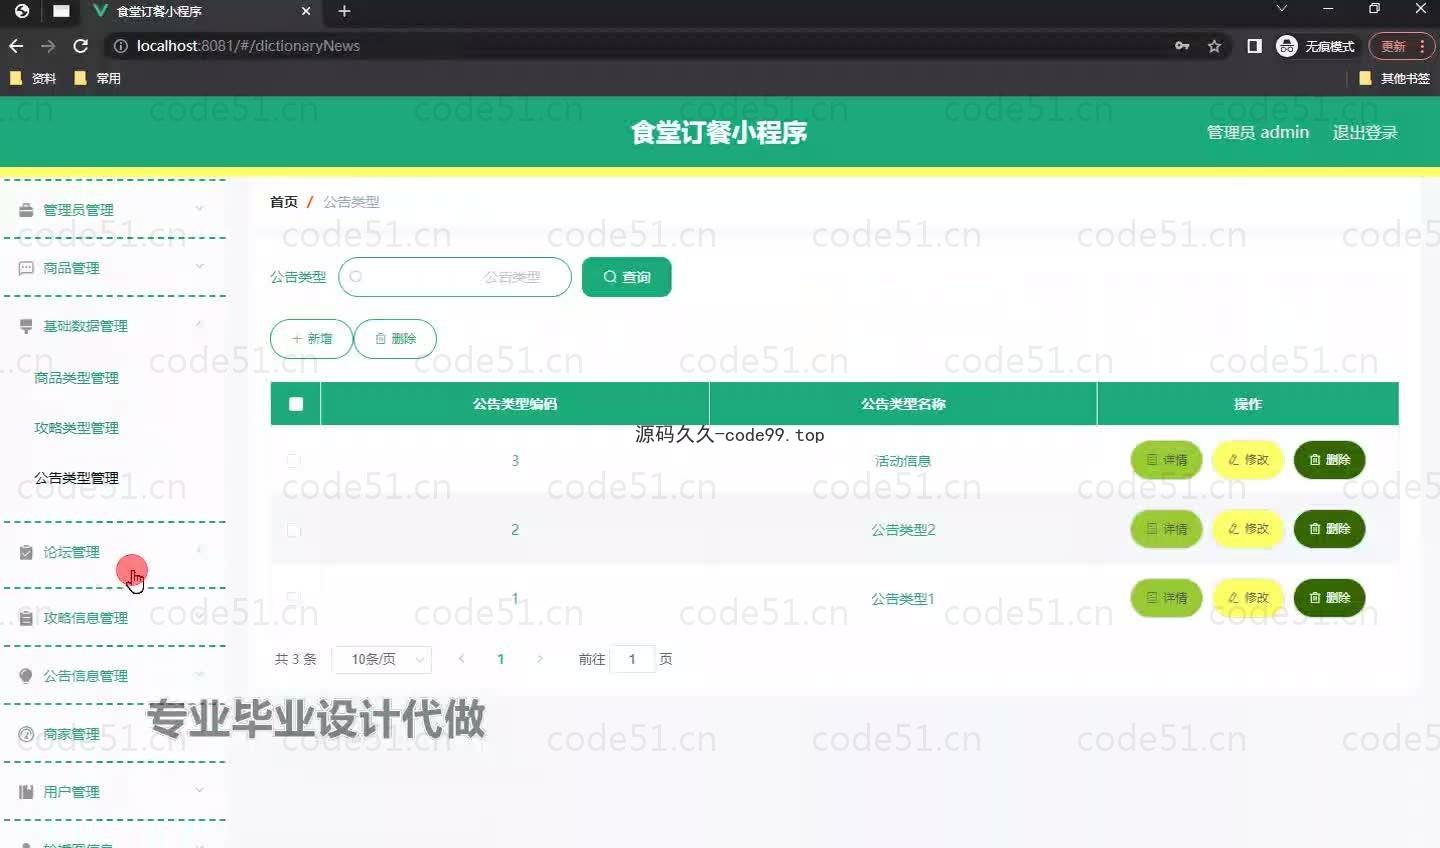The height and width of the screenshot is (848, 1440).
Task: Focus the 公告类型 search input
Action: point(455,277)
